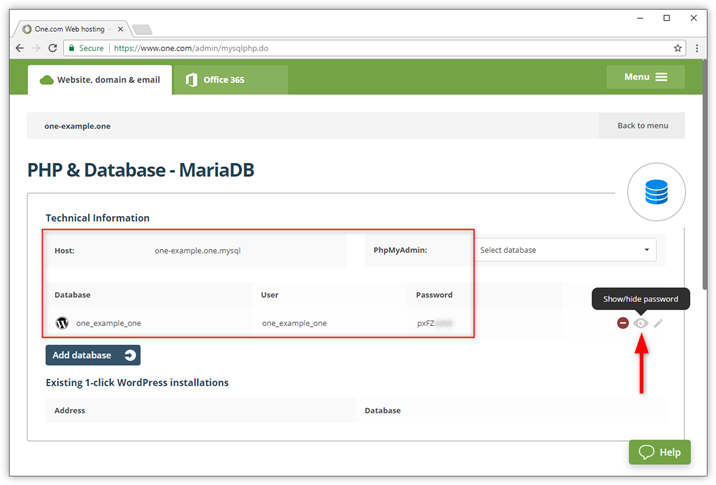The image size is (716, 485).
Task: Close the browser window
Action: pos(694,18)
